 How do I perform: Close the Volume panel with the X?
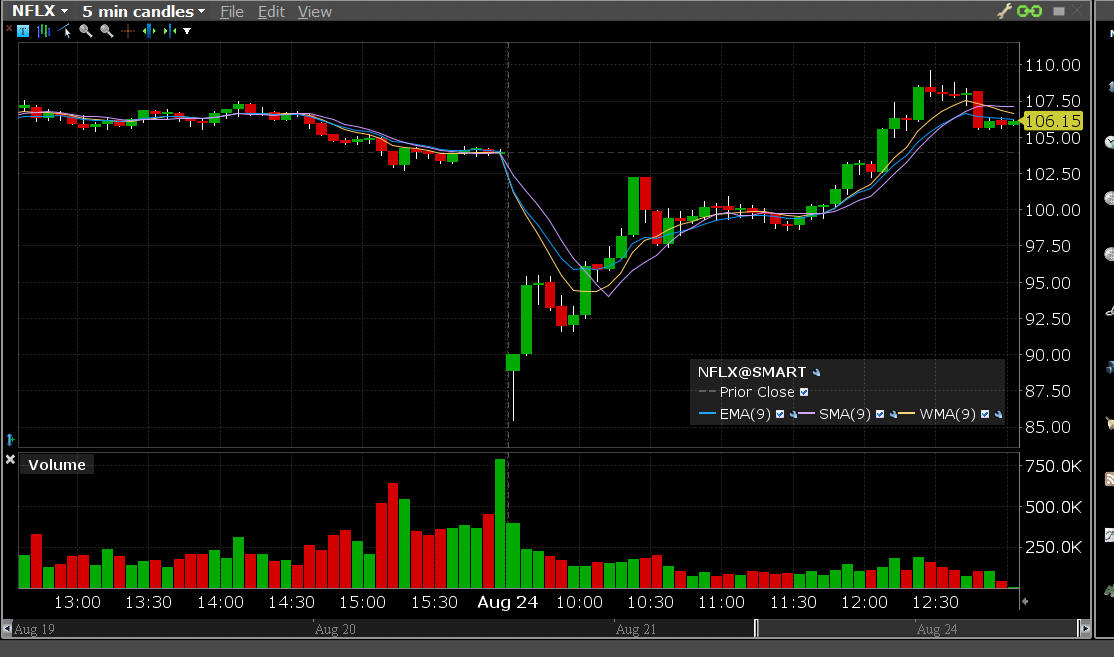[10, 460]
